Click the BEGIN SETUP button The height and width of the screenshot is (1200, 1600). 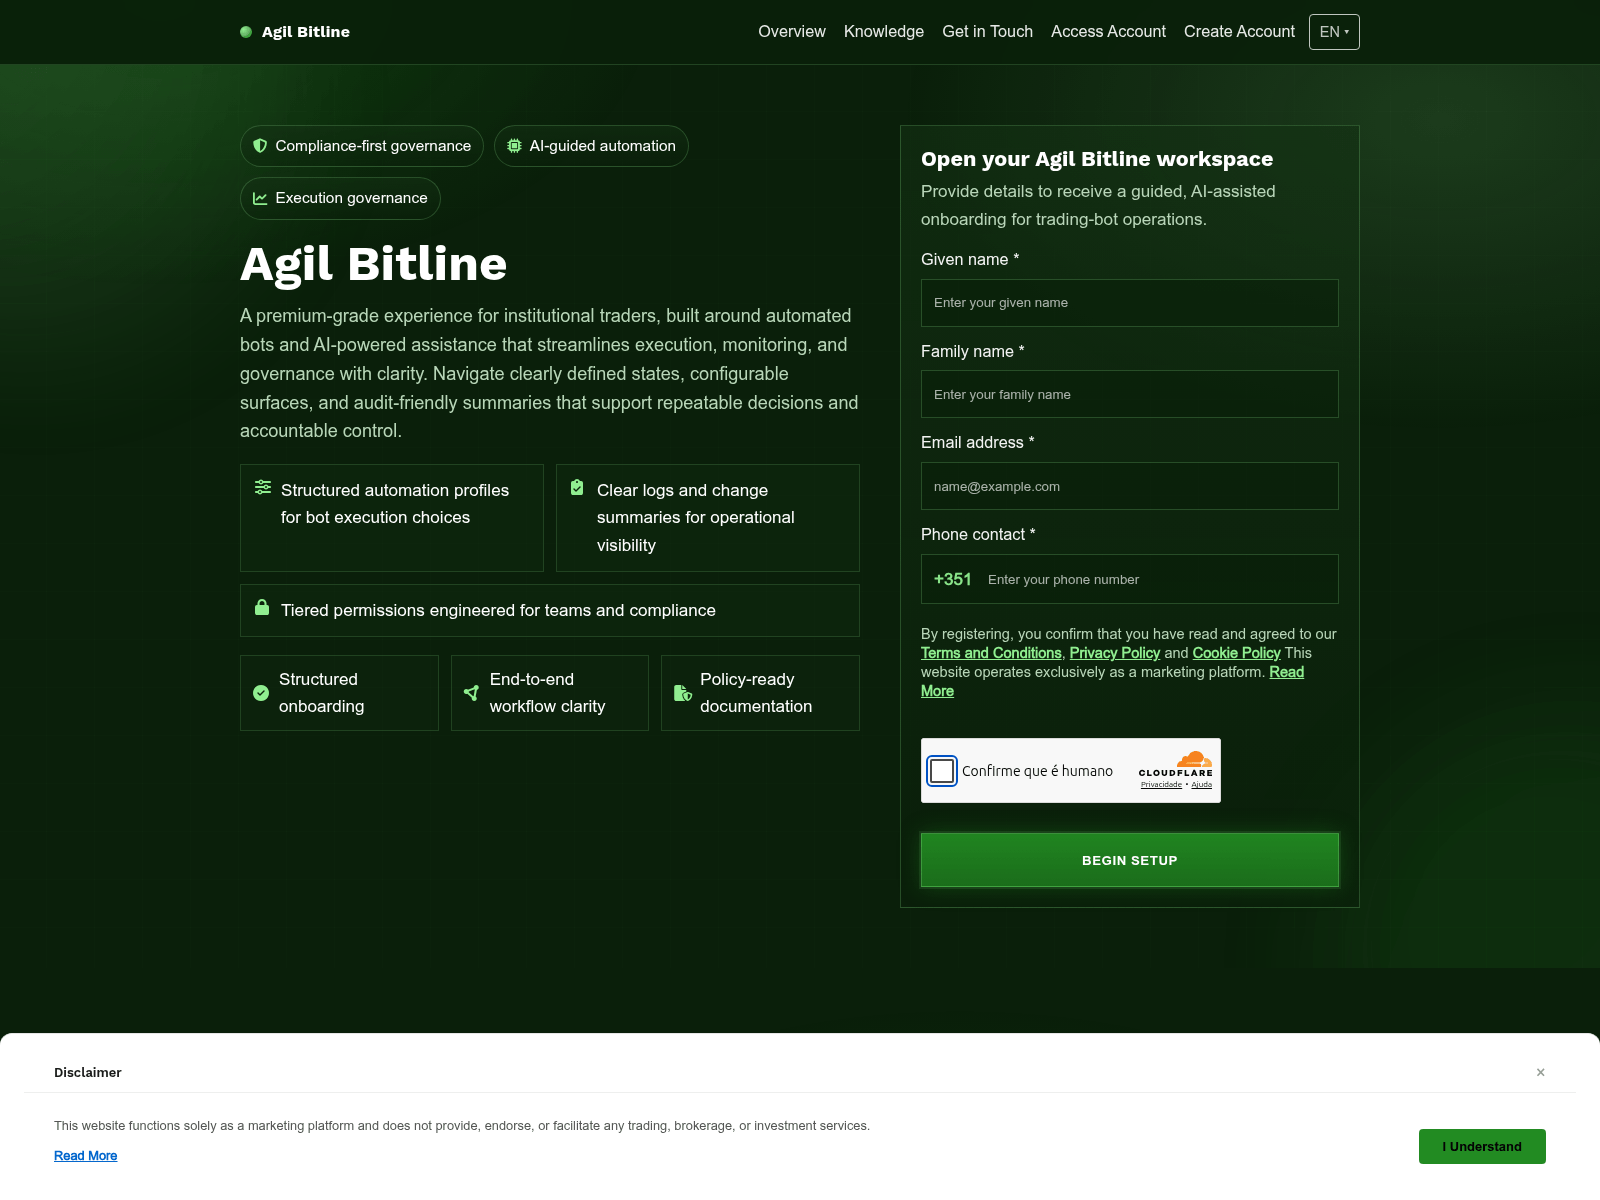(x=1130, y=860)
